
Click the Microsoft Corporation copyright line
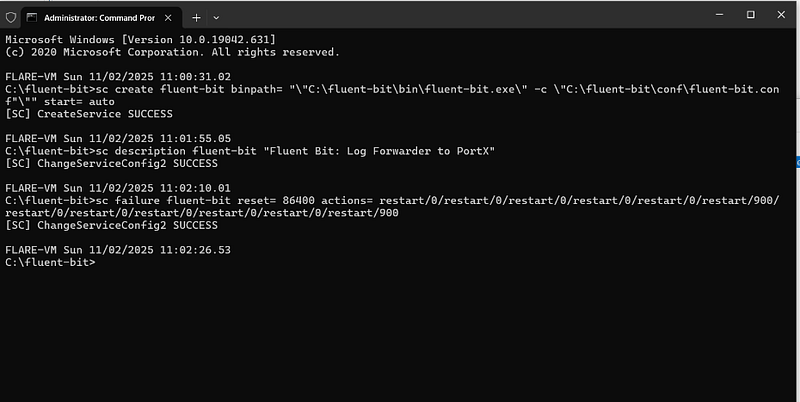click(x=172, y=52)
